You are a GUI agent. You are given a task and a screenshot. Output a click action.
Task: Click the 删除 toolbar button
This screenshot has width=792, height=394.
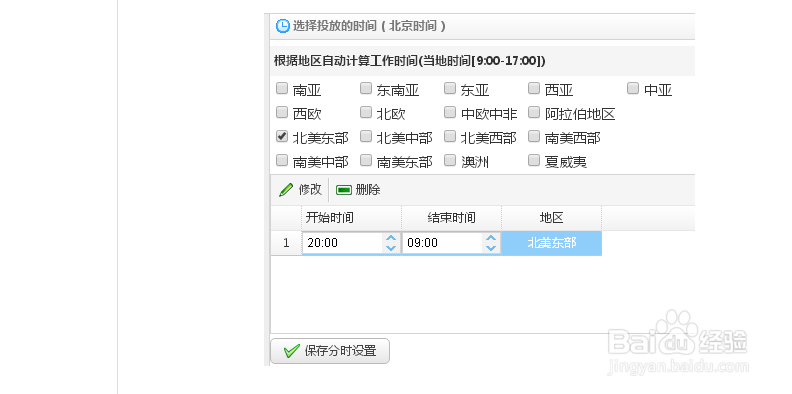point(358,190)
